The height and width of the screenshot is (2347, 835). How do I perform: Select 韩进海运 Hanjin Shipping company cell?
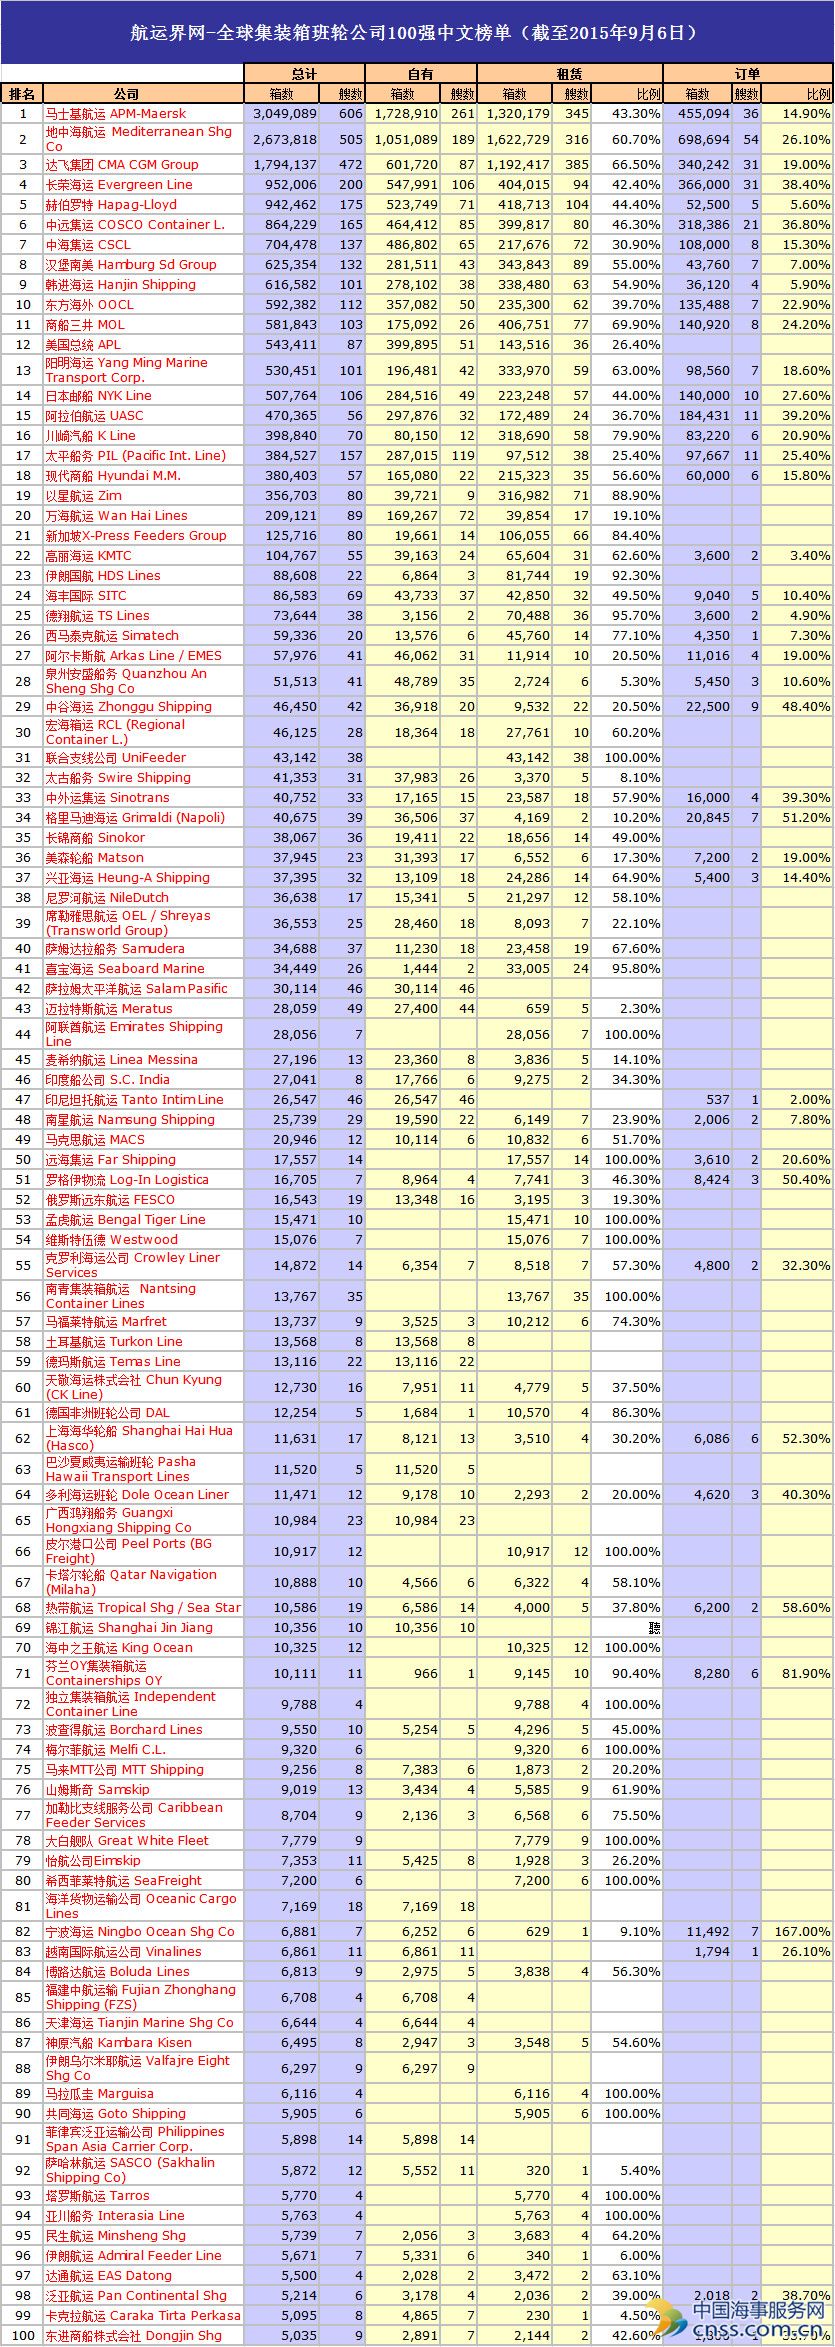click(121, 285)
